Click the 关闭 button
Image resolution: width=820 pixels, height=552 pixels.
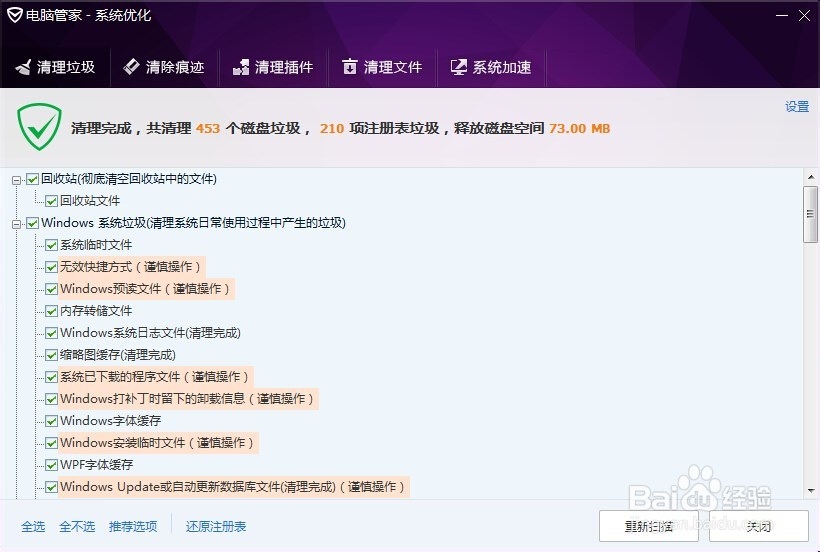coord(759,526)
